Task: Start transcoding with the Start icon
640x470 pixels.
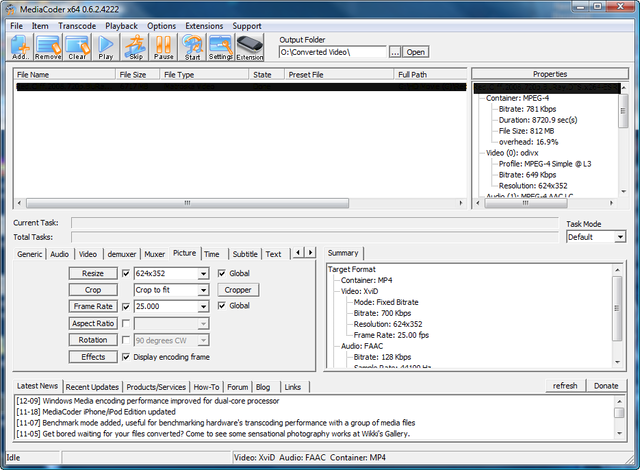Action: pos(192,47)
